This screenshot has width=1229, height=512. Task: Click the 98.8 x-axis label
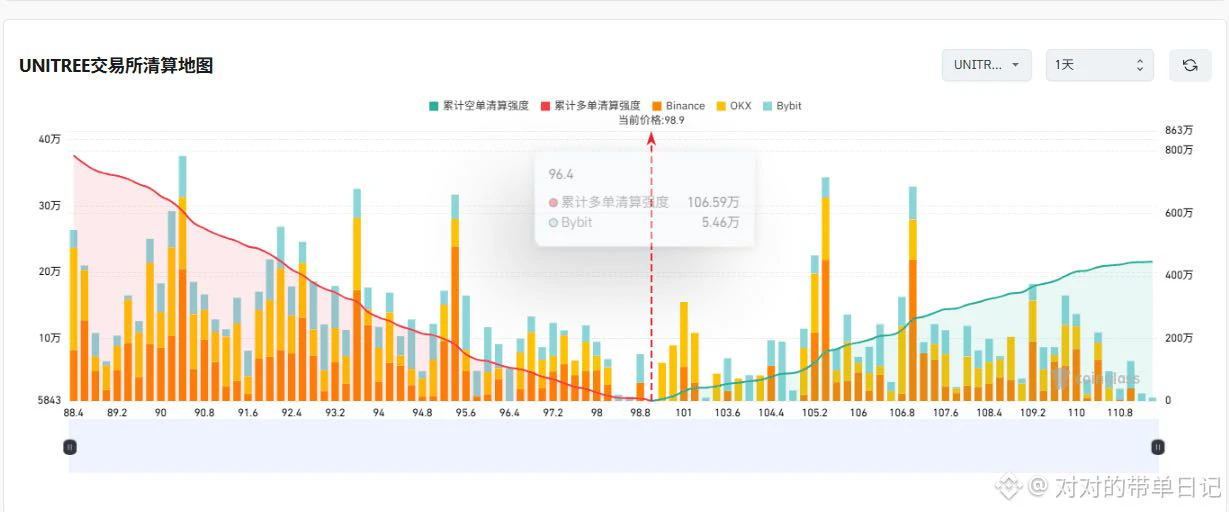click(x=640, y=412)
